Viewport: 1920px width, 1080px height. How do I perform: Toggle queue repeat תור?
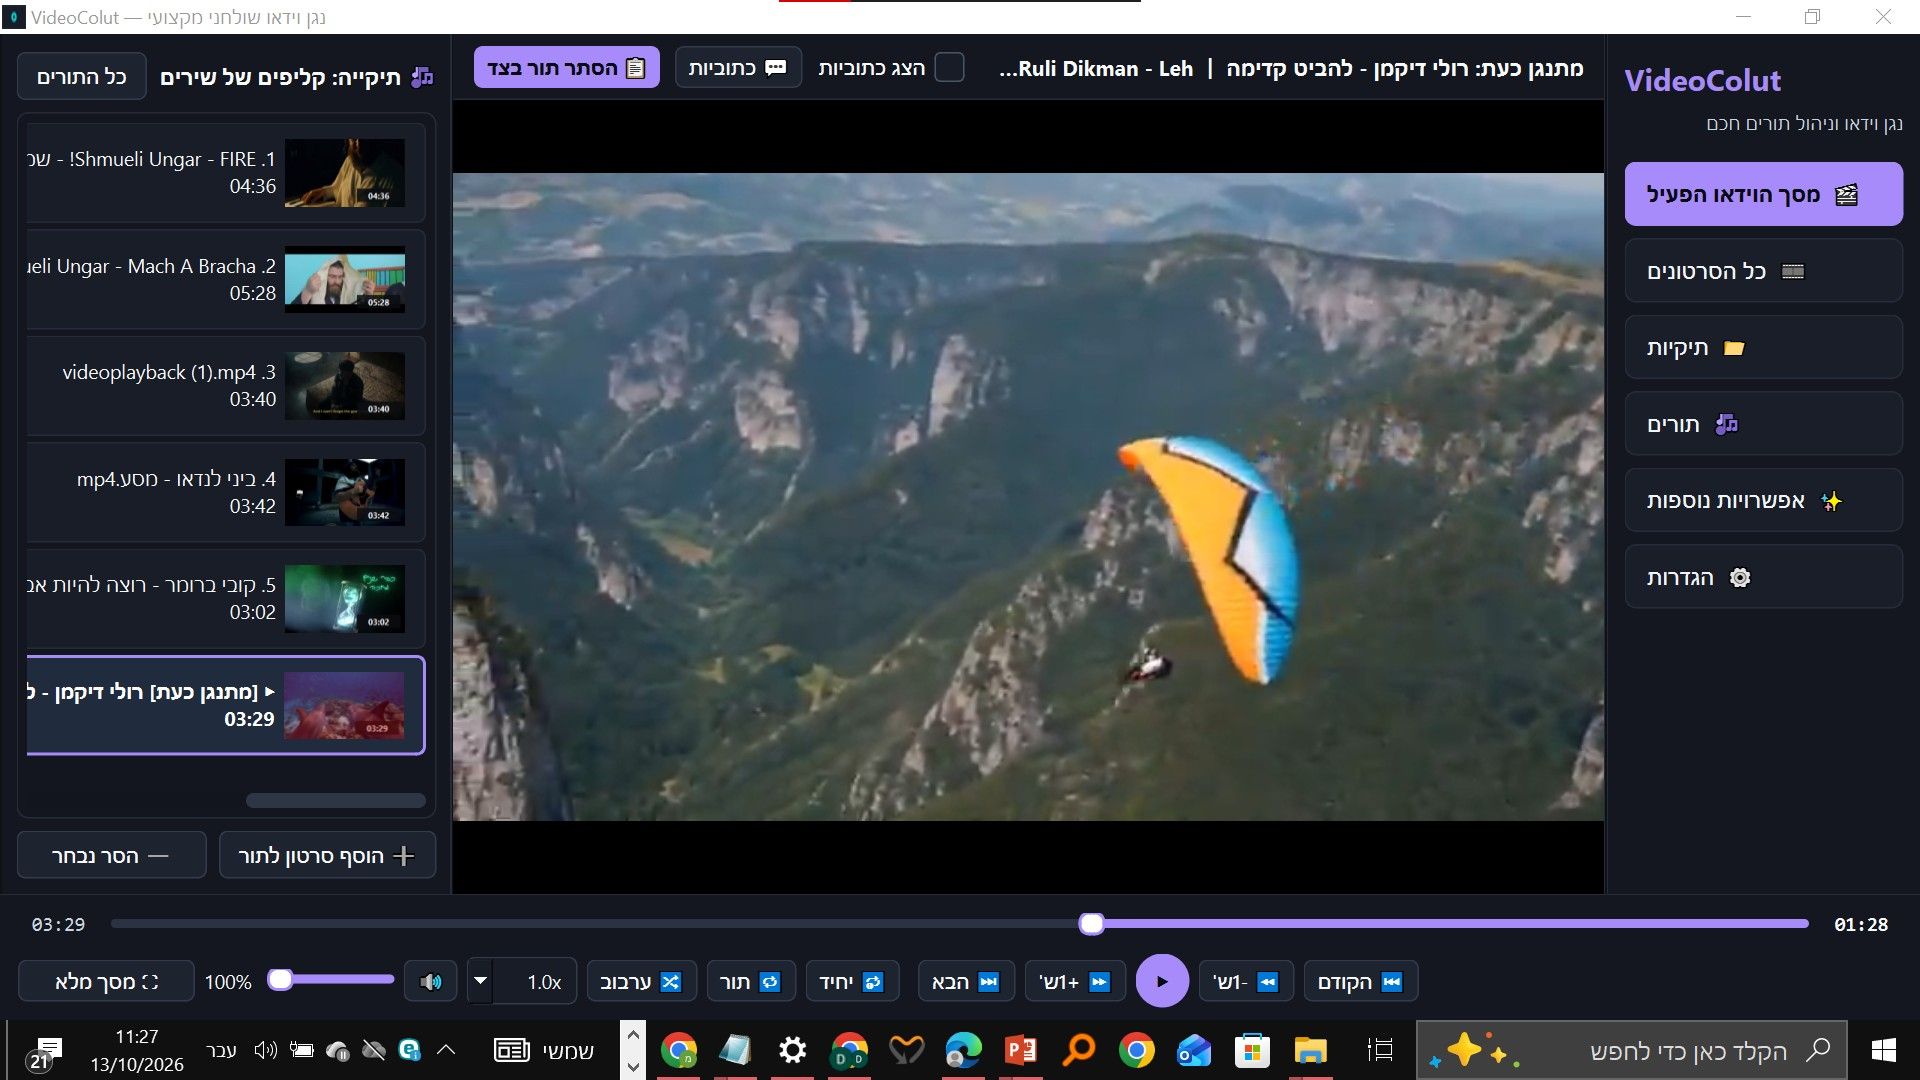click(751, 982)
